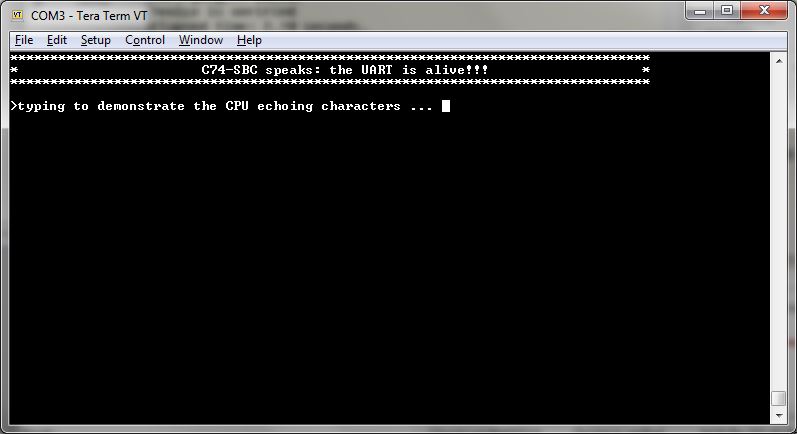Close the Tera Term window

click(764, 11)
